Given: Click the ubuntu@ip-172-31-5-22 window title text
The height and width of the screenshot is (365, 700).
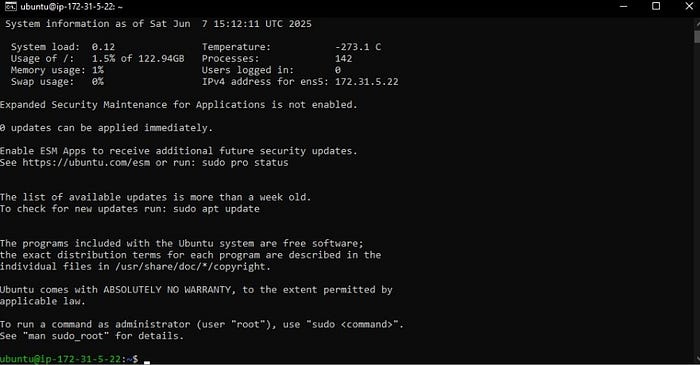Looking at the screenshot, I should coord(71,7).
